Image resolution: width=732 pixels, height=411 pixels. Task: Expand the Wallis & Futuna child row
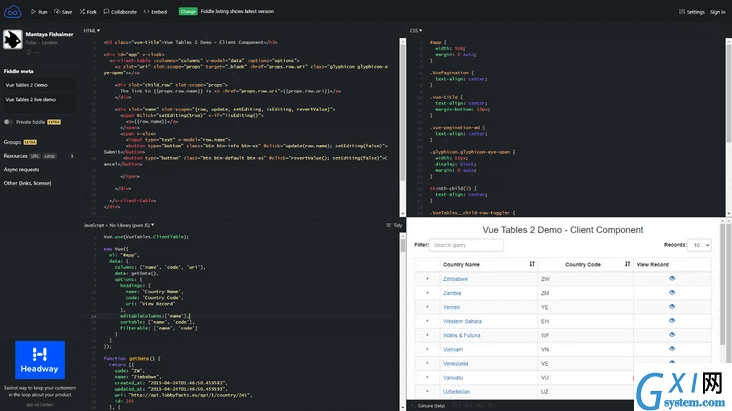[x=427, y=335]
